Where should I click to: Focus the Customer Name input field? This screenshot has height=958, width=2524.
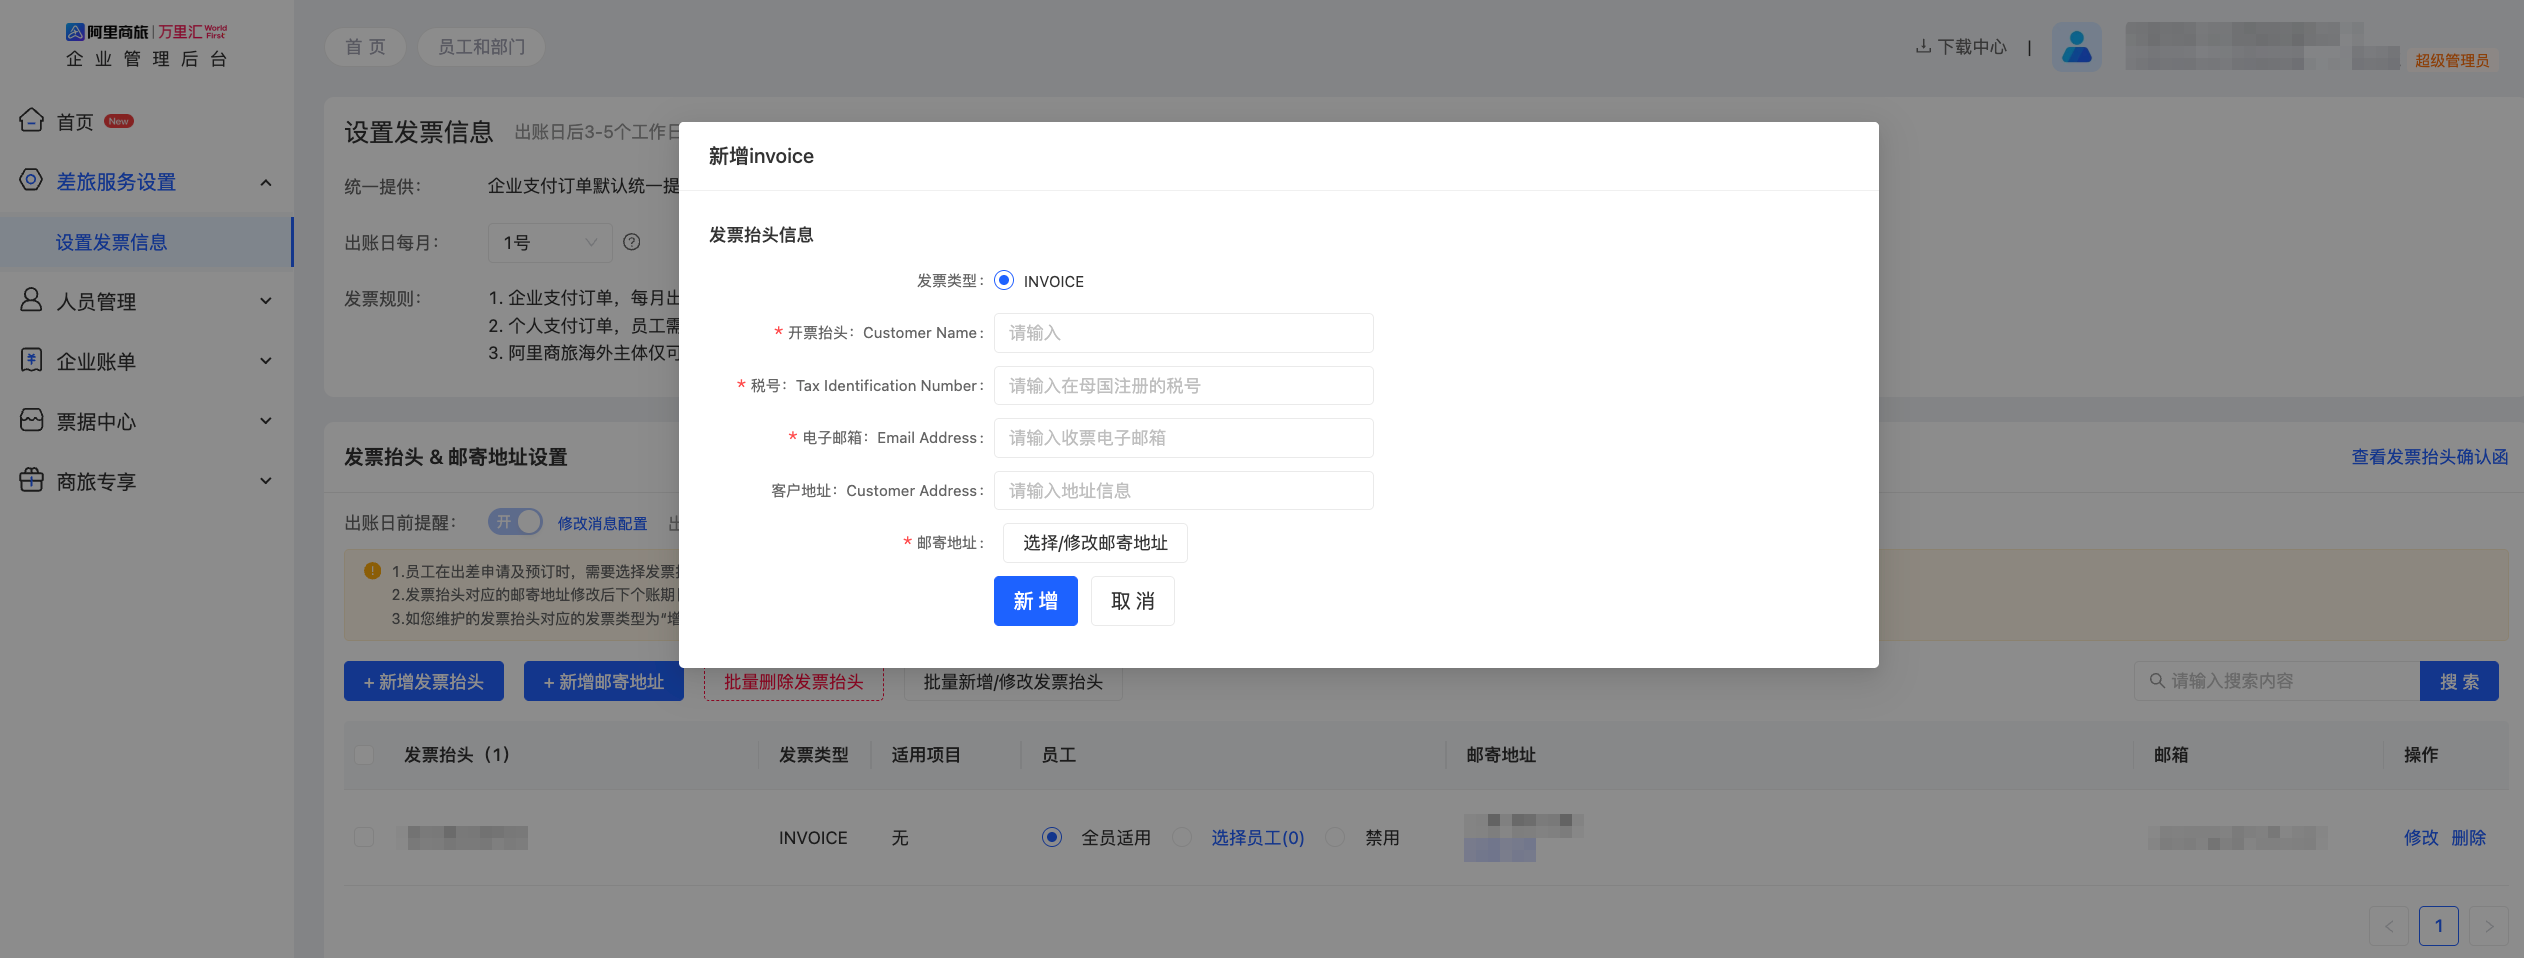click(1183, 333)
